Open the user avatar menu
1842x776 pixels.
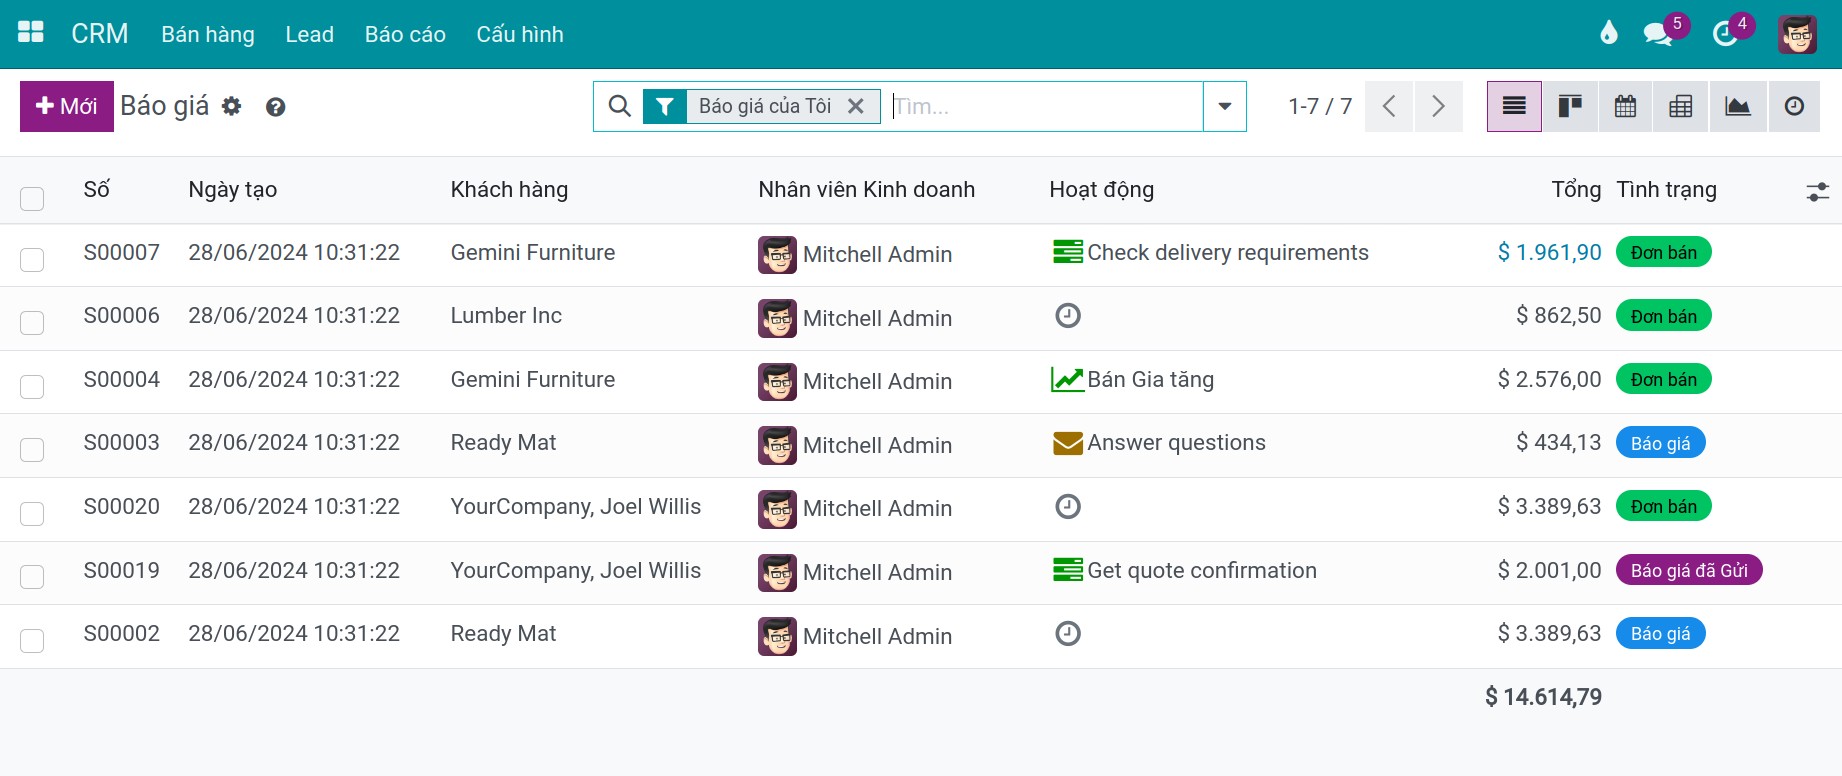[x=1797, y=34]
